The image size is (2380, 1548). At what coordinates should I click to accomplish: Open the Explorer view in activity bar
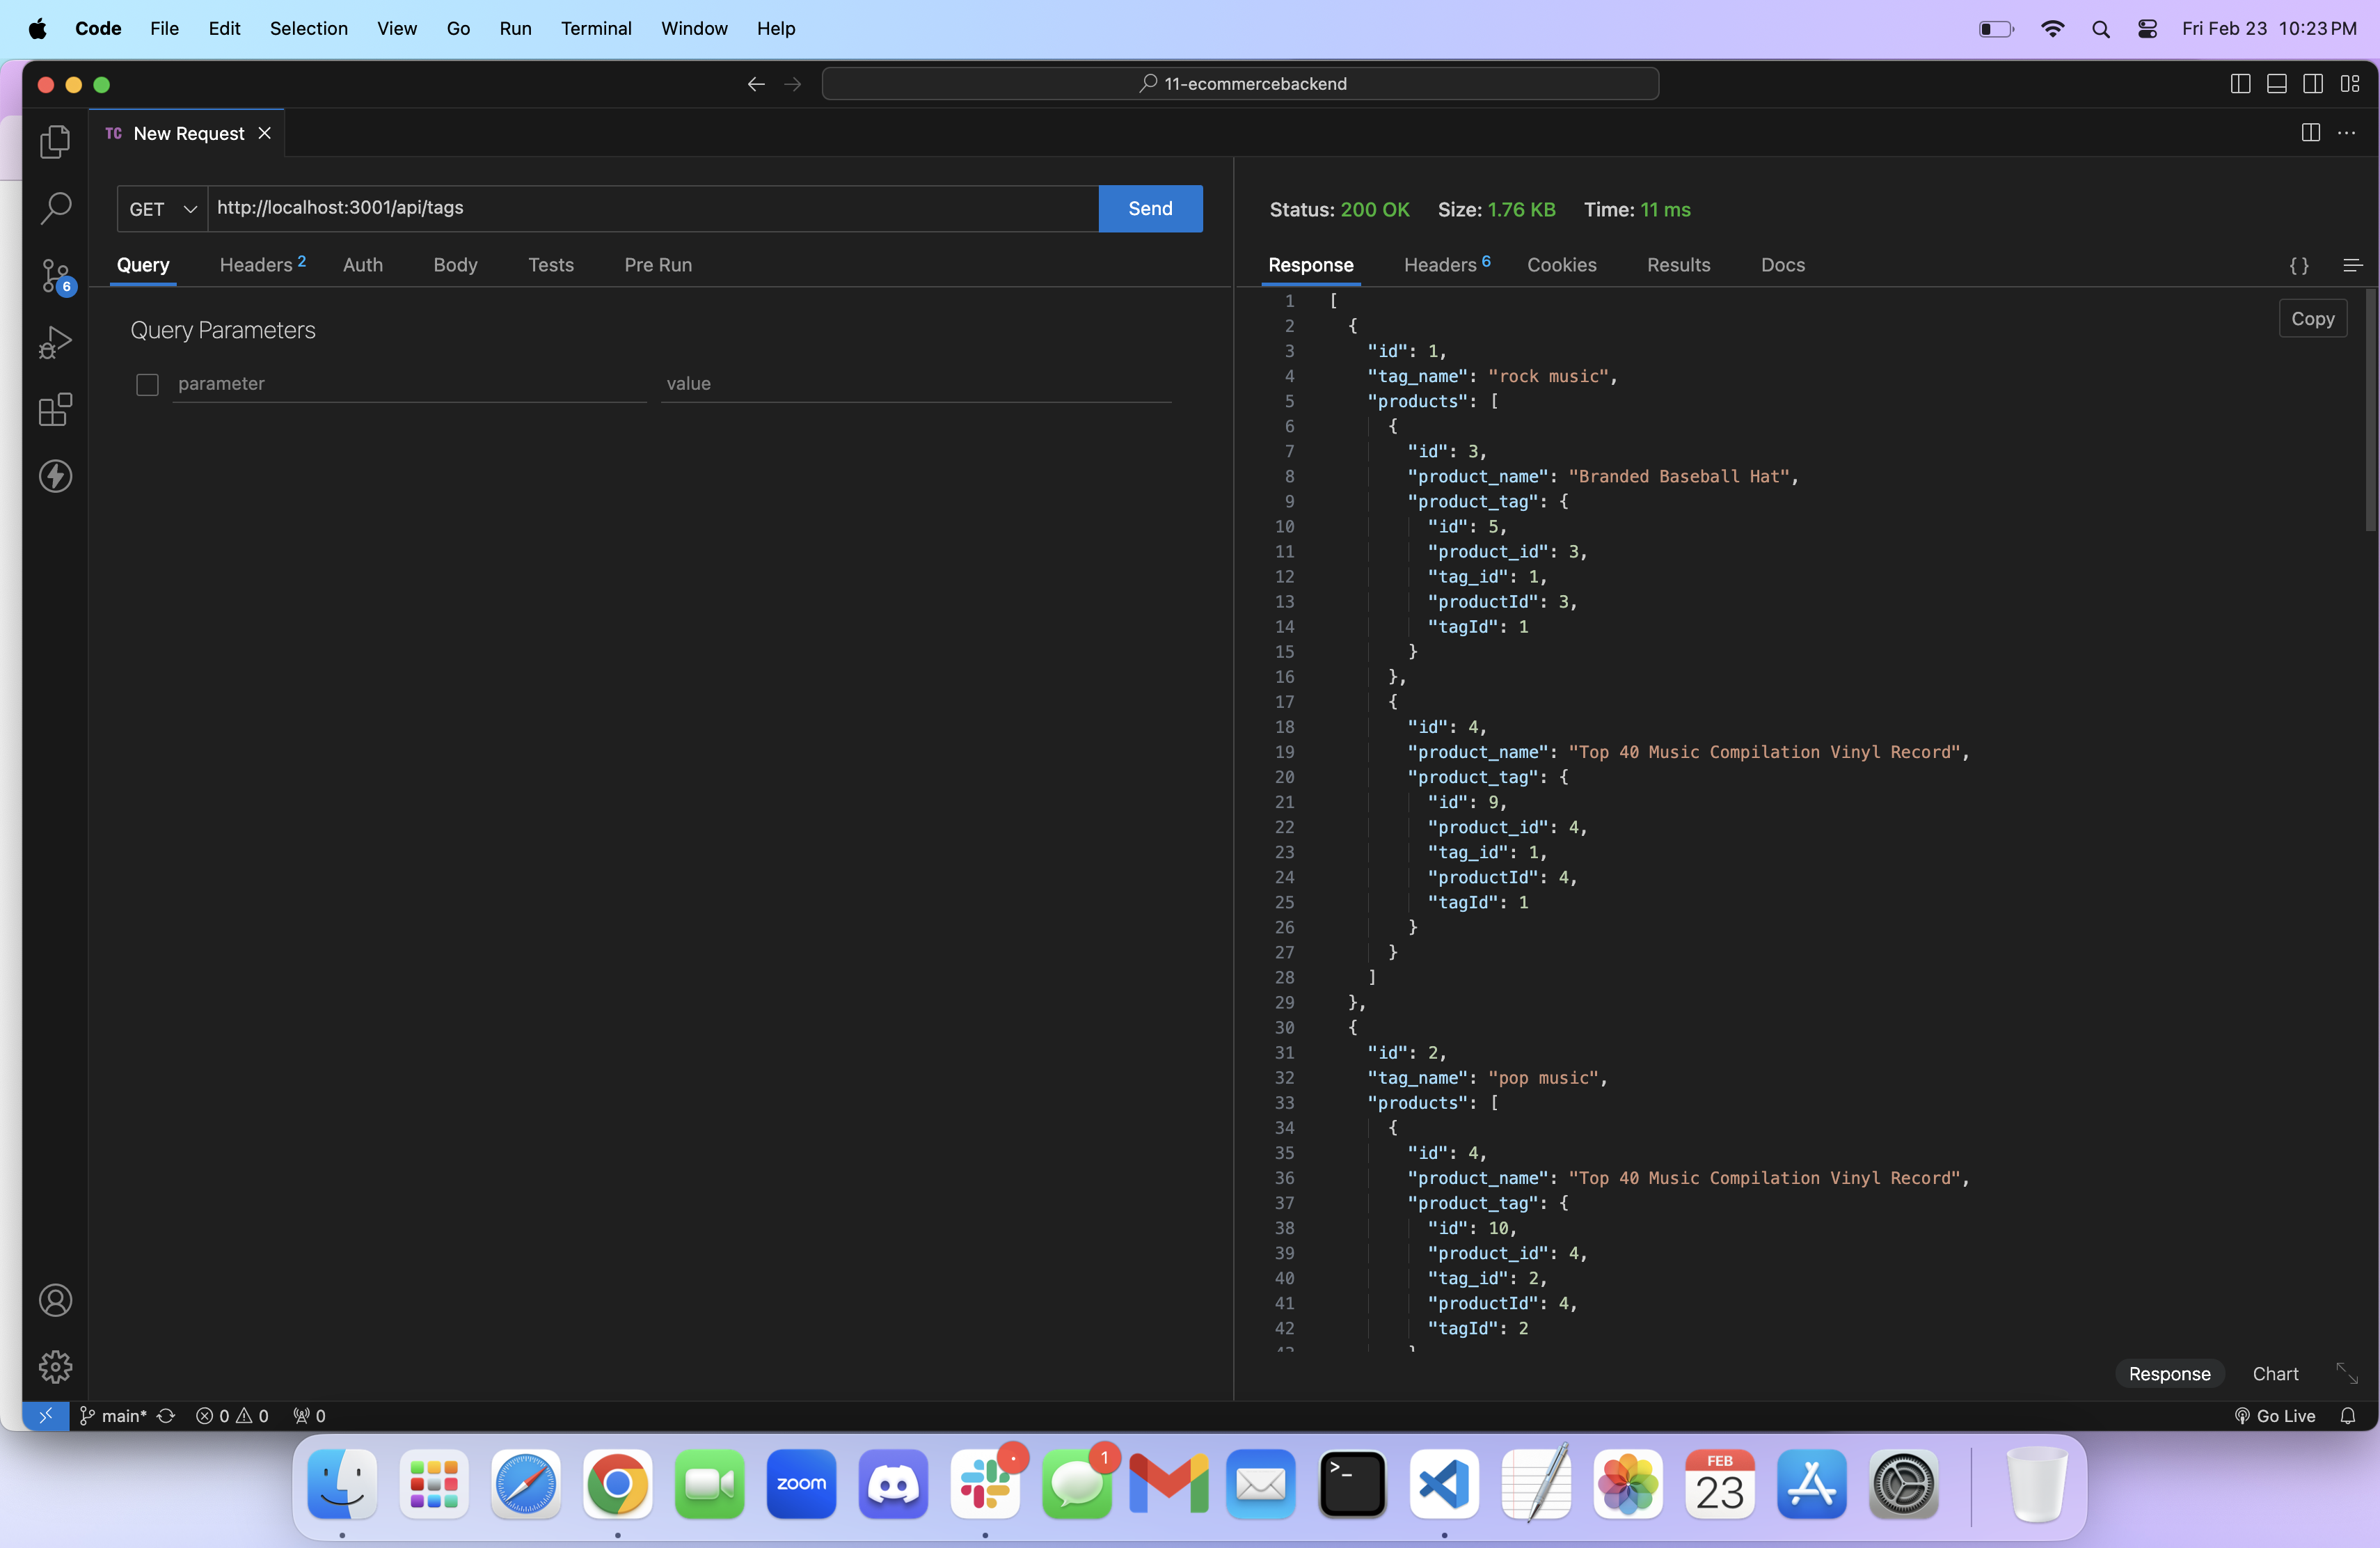[x=55, y=142]
